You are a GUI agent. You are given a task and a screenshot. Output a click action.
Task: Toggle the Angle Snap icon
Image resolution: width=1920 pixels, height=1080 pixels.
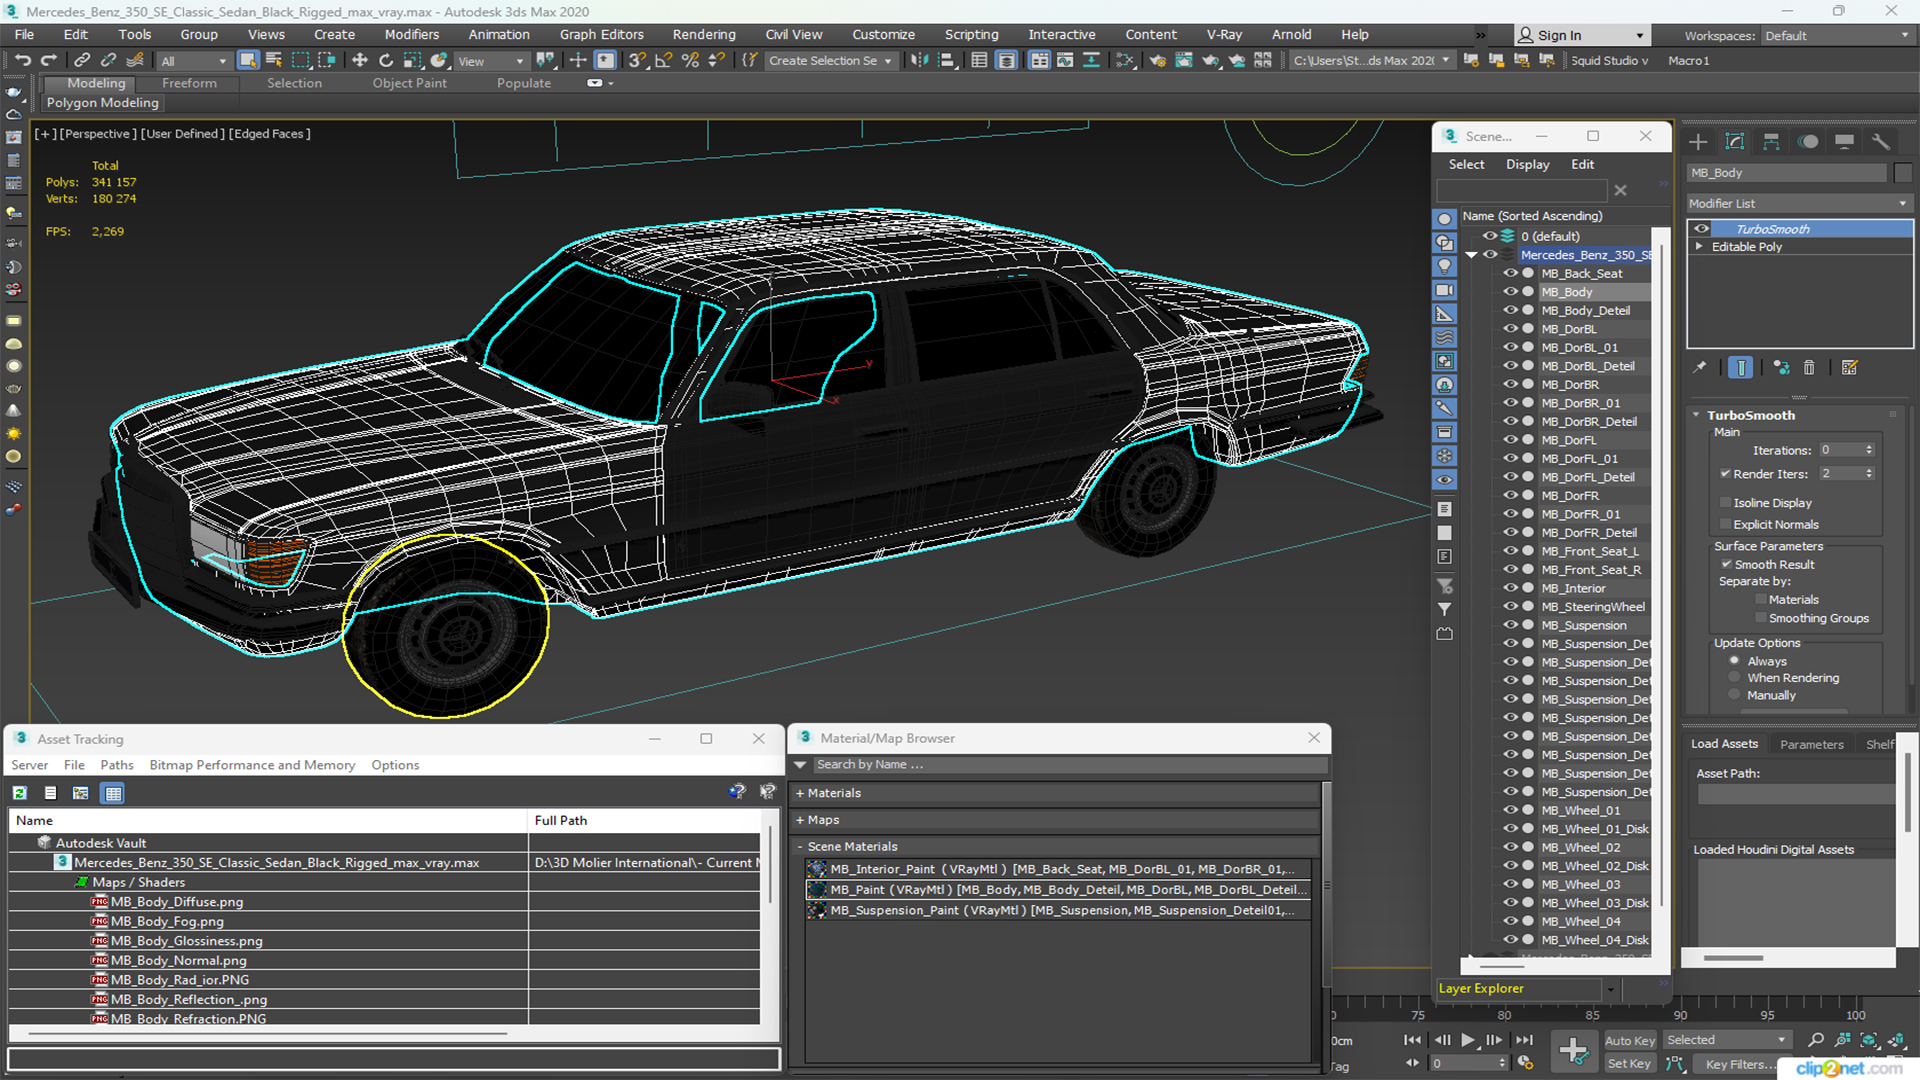click(x=663, y=61)
